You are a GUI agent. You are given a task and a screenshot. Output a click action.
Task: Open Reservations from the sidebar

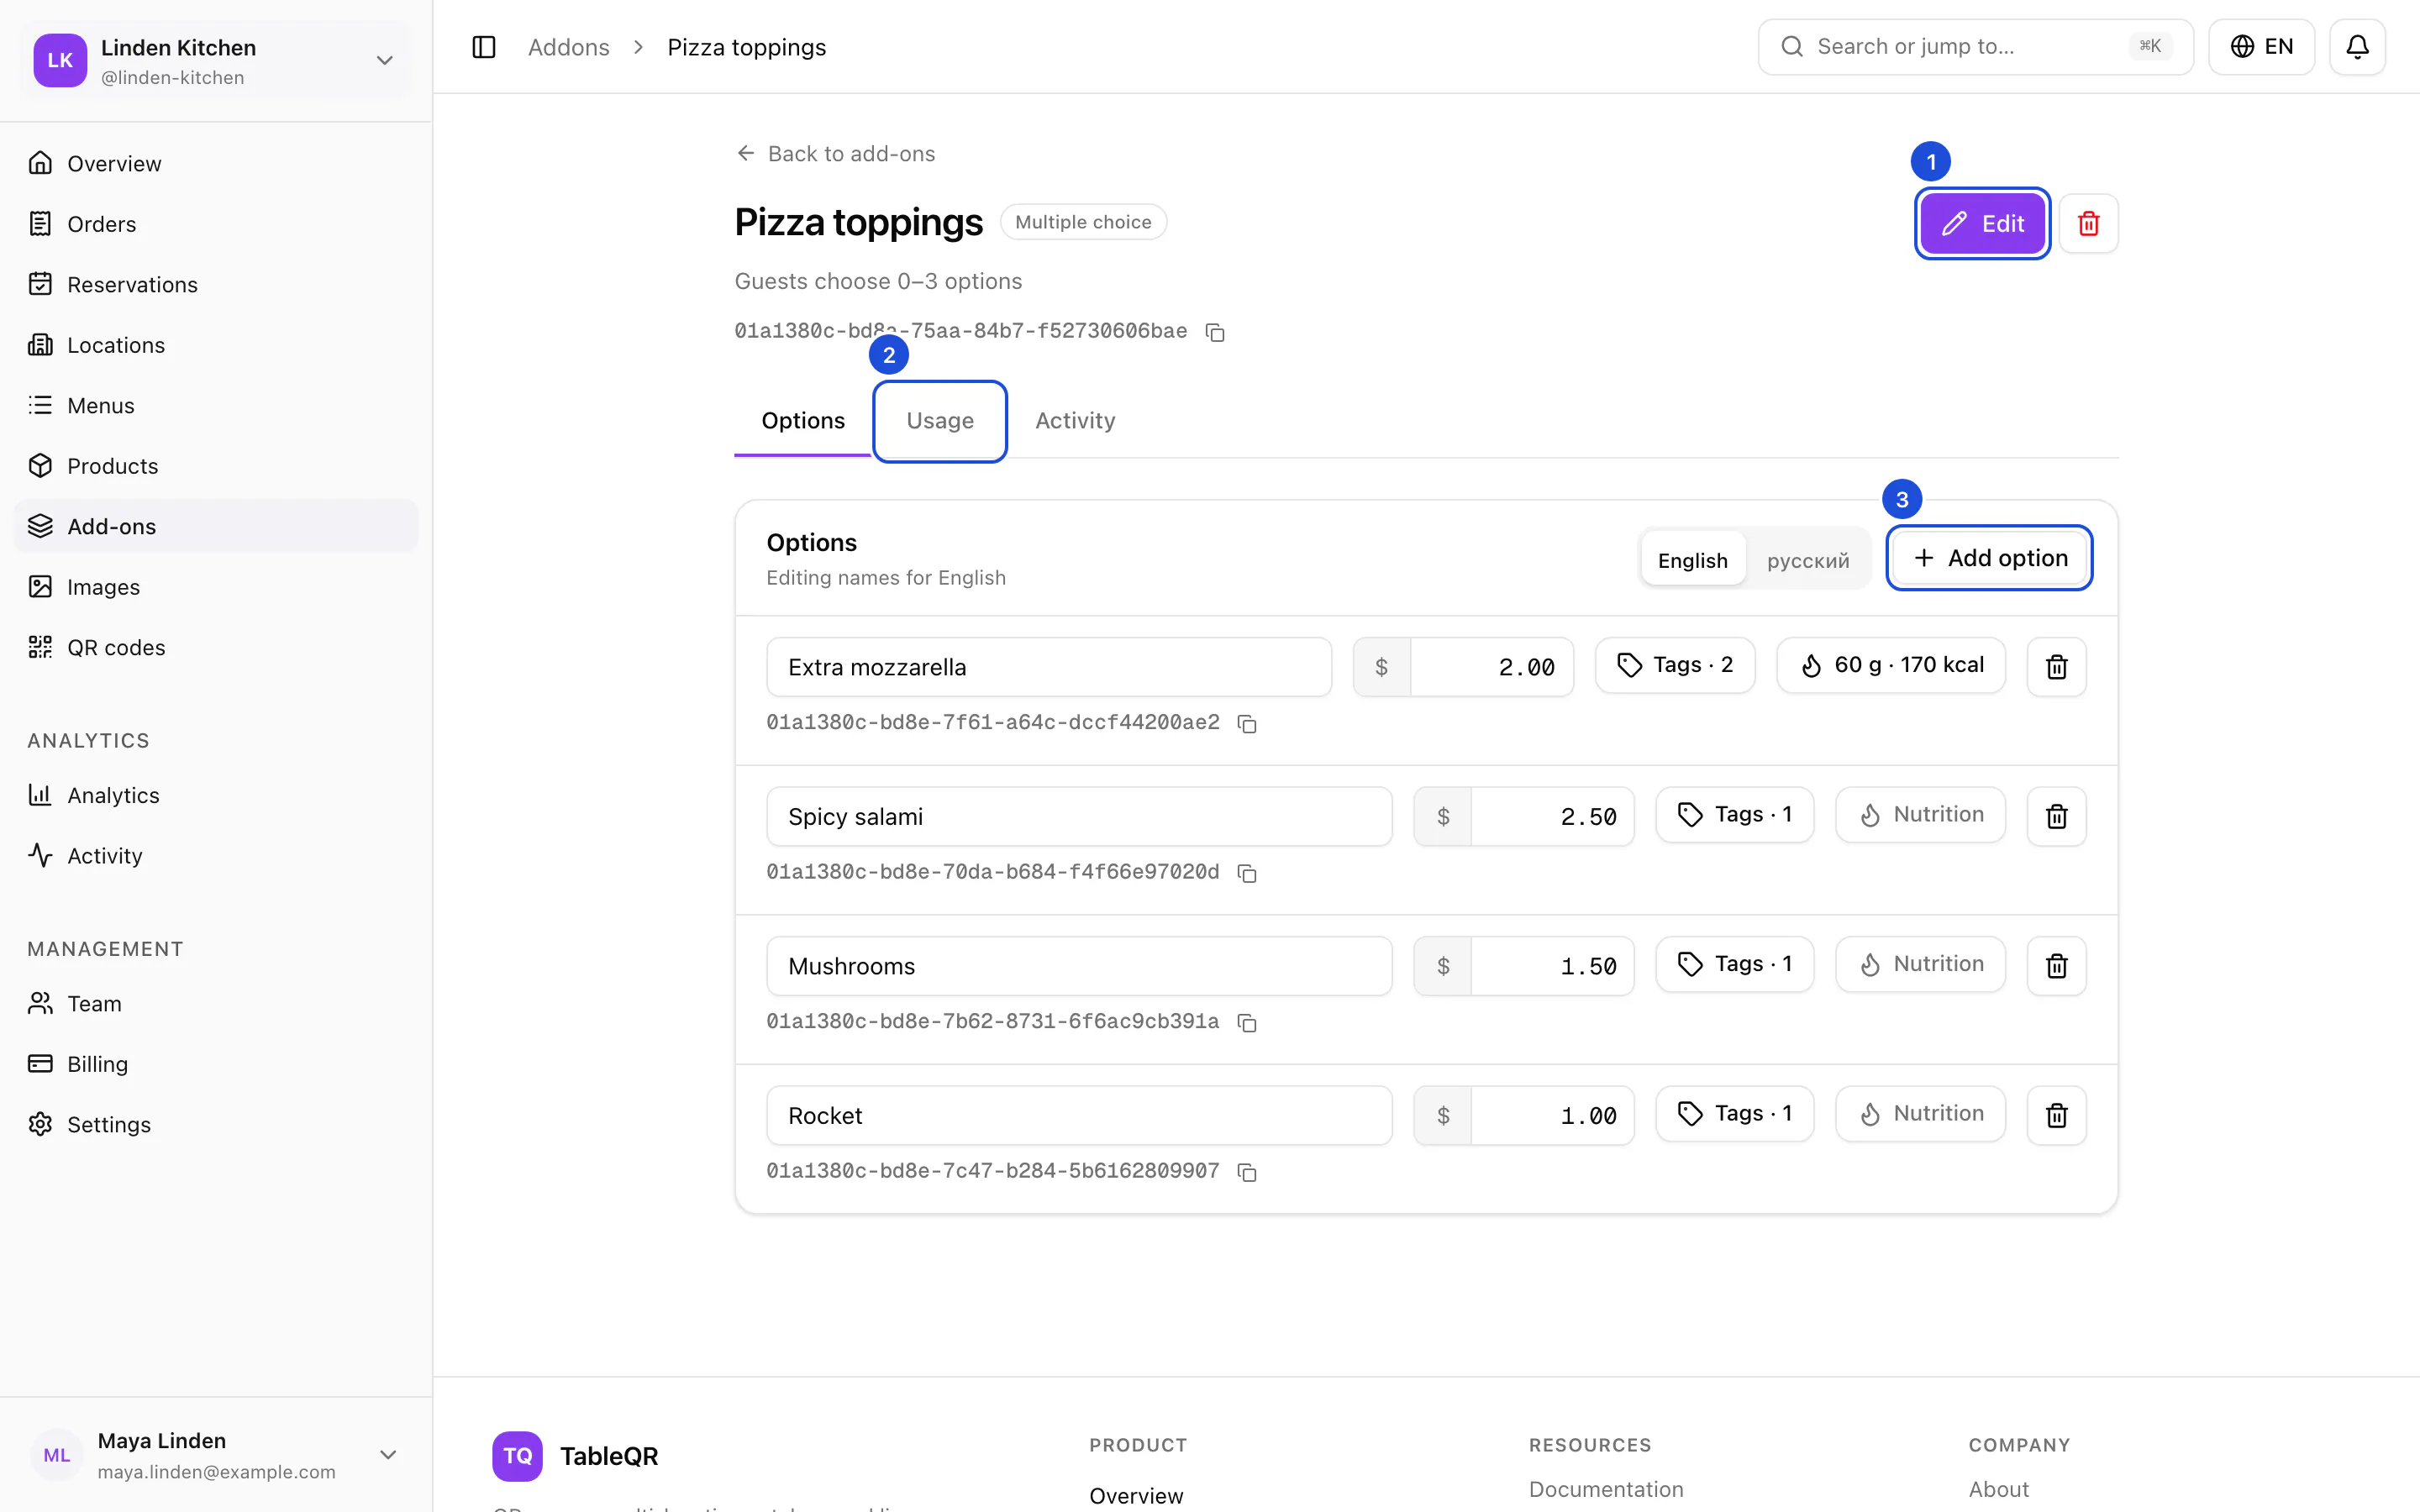tap(216, 284)
